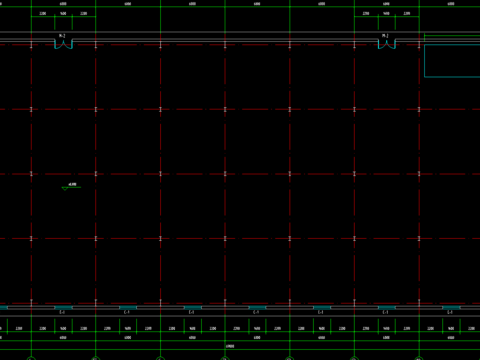Click the column marker where the center grid lines cross
This screenshot has height=360, width=480.
click(225, 174)
